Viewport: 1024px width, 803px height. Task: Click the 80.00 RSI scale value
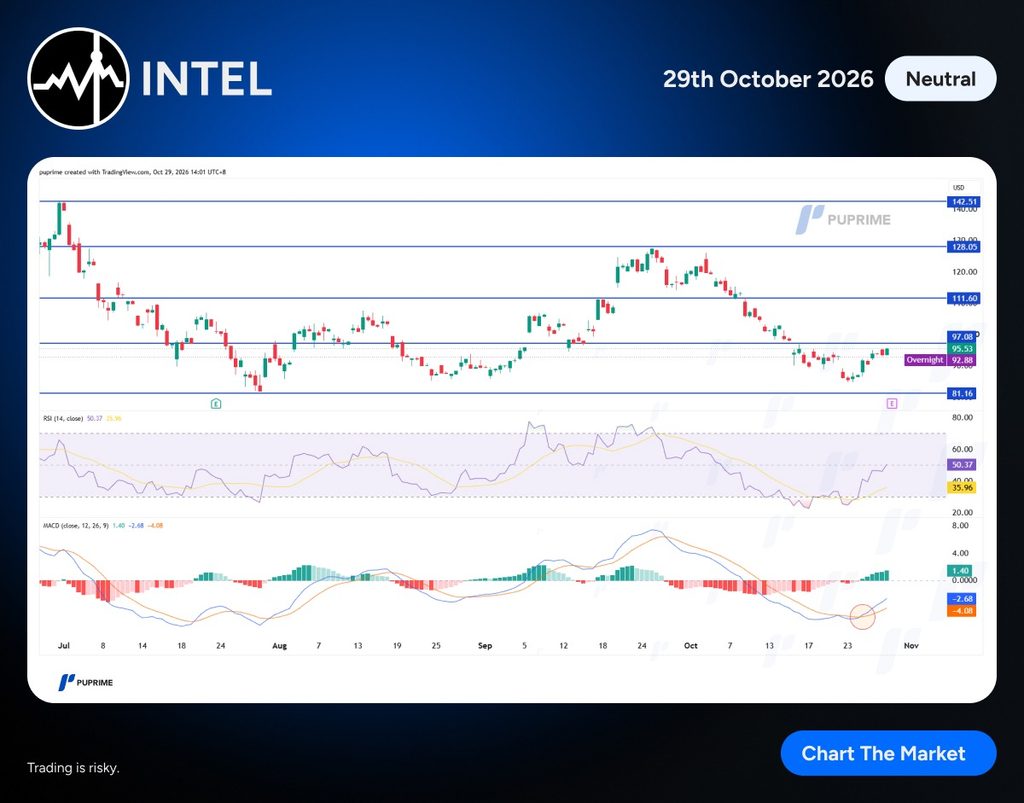tap(963, 417)
